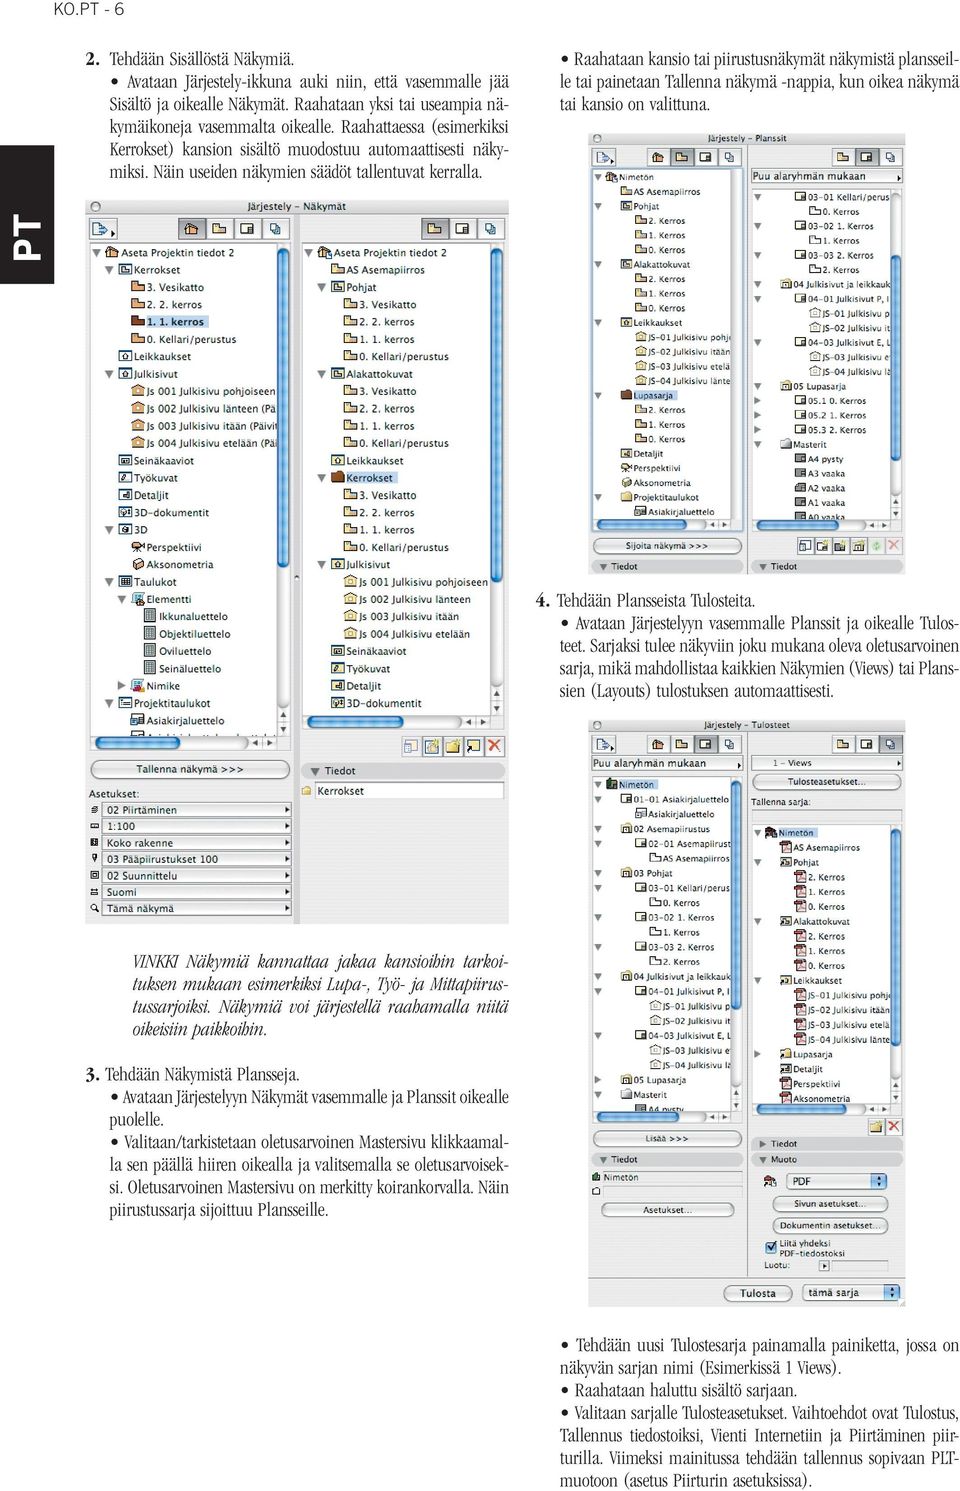Open the PDF format dropdown in Tulosteet
The width and height of the screenshot is (960, 1491).
836,1181
